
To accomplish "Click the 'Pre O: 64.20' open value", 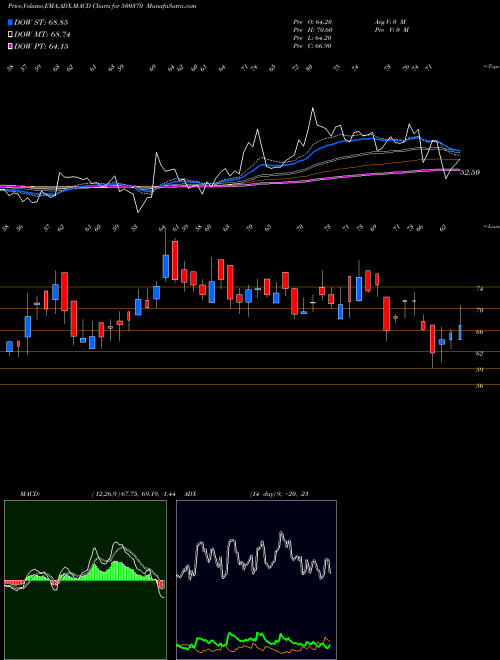I will tap(313, 22).
